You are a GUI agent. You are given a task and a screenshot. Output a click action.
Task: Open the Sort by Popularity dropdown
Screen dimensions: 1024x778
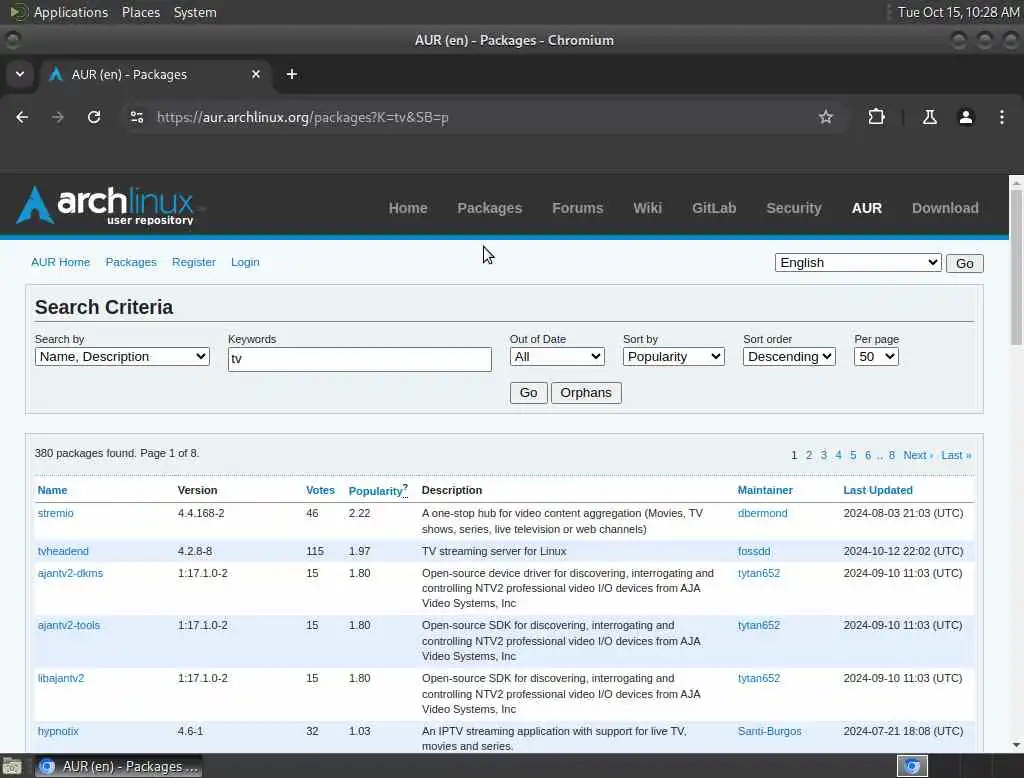coord(673,357)
